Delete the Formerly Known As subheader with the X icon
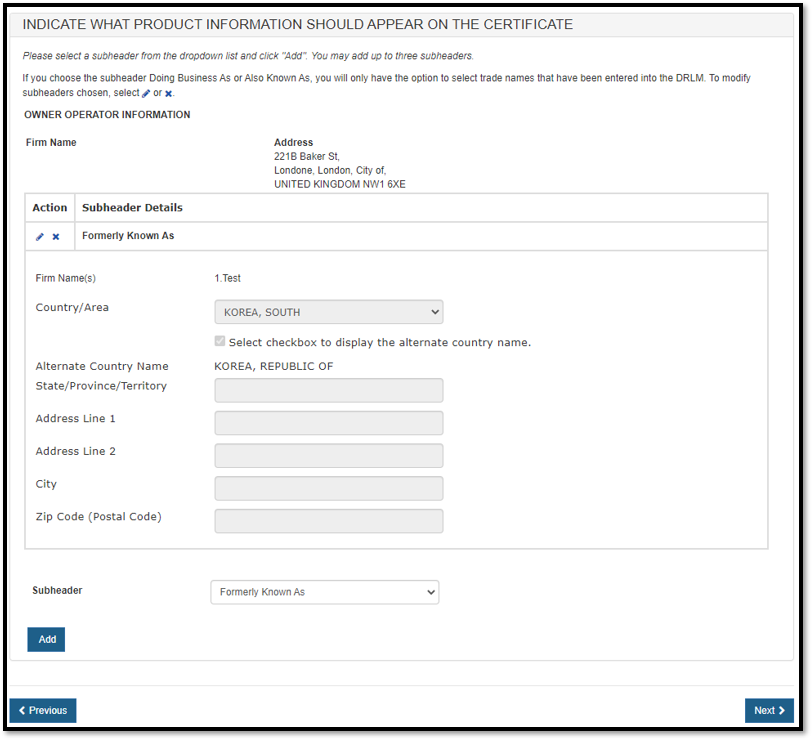Screen dimensions: 812x740 56,237
